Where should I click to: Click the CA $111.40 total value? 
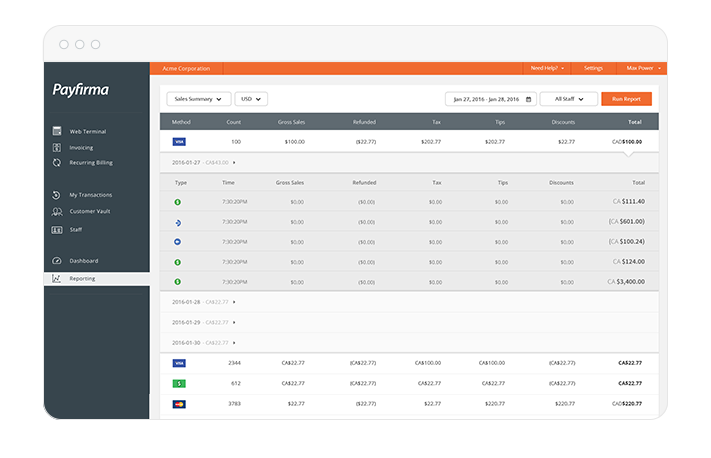[628, 201]
